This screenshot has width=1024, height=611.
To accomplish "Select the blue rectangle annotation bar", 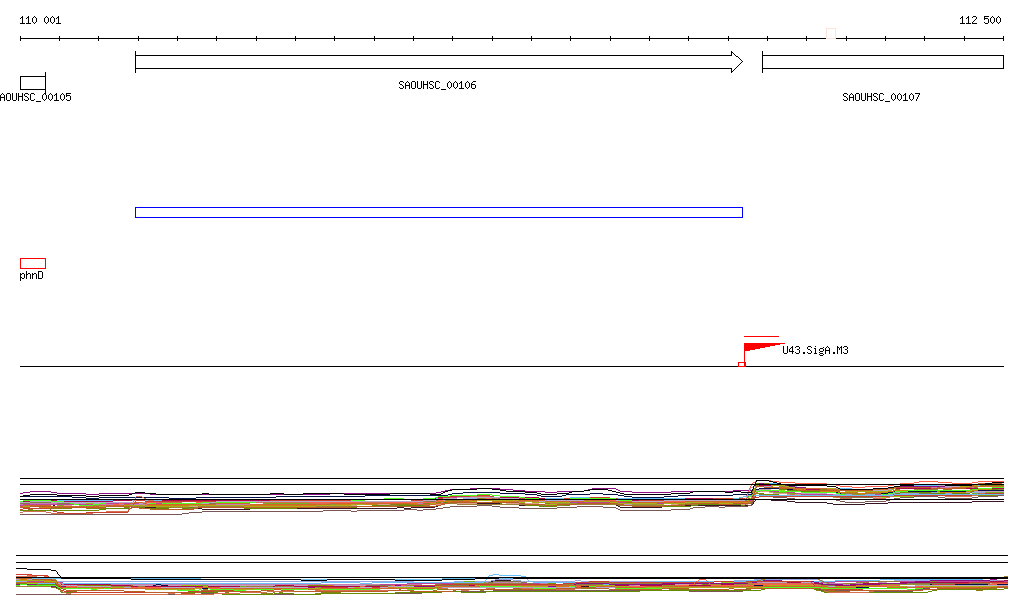I will point(439,212).
